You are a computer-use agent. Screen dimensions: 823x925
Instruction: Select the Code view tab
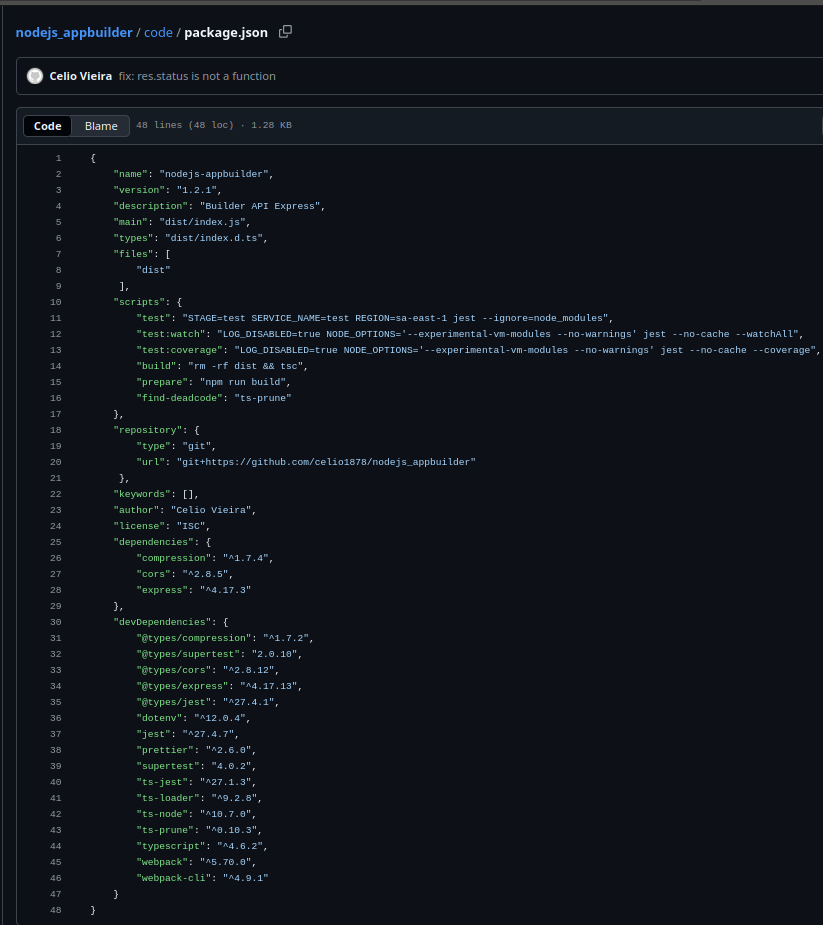tap(48, 126)
